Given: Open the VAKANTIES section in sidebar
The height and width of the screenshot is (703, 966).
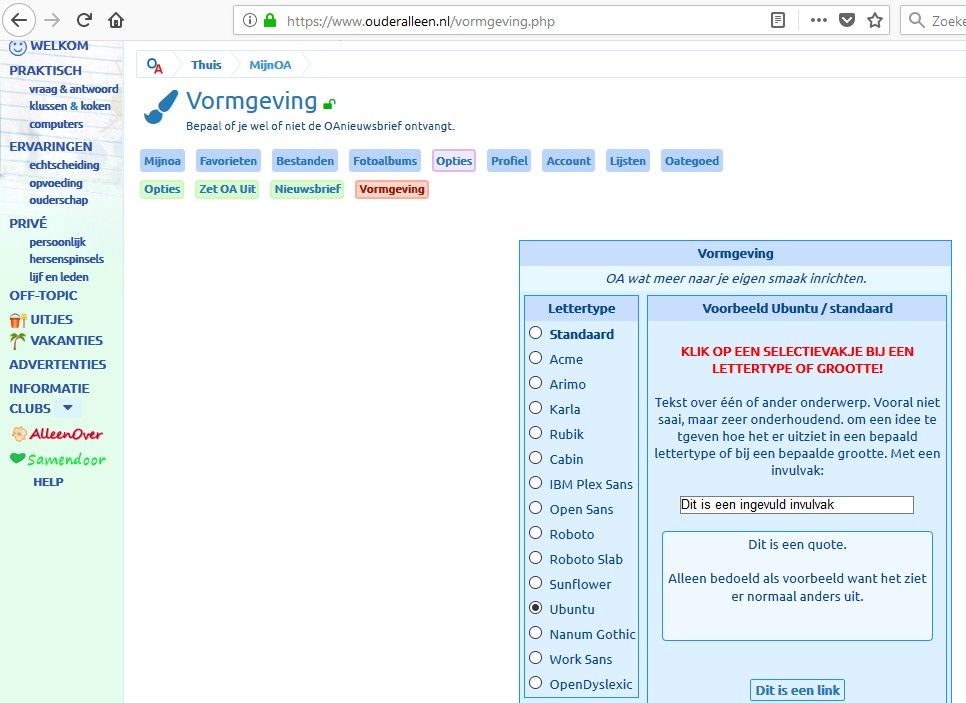Looking at the screenshot, I should pos(66,341).
